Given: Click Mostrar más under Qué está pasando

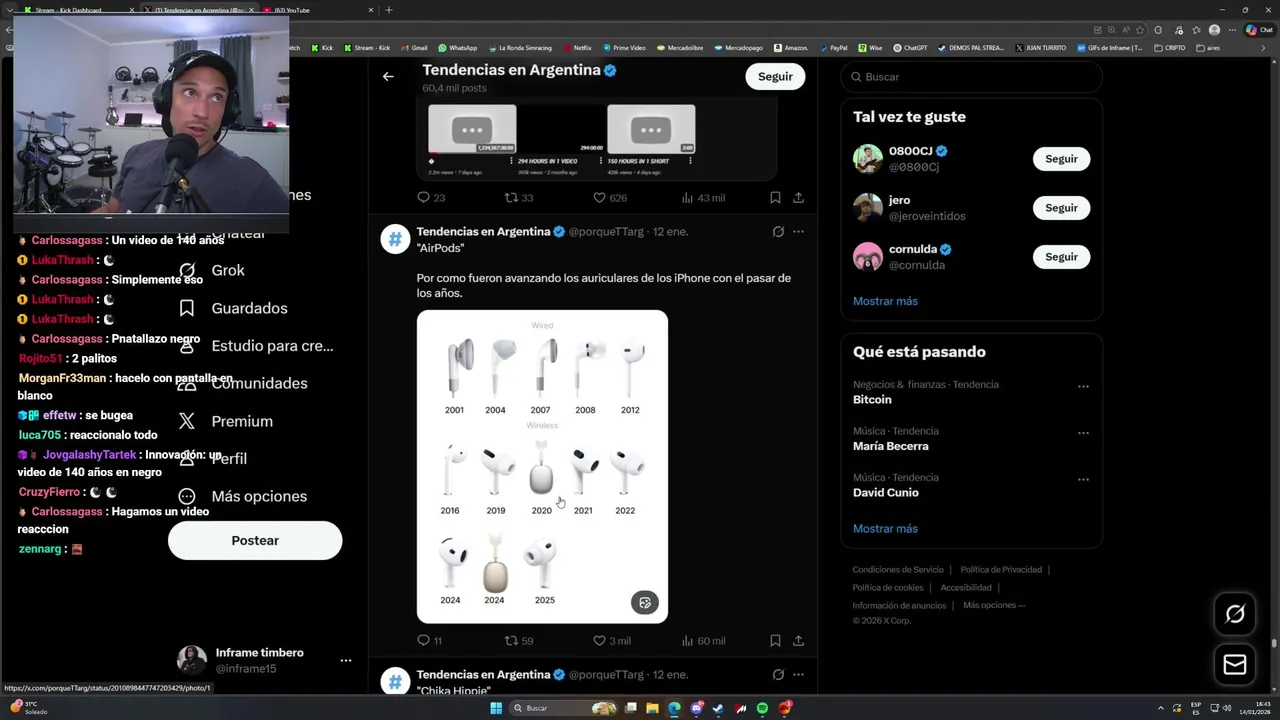Looking at the screenshot, I should [x=885, y=528].
